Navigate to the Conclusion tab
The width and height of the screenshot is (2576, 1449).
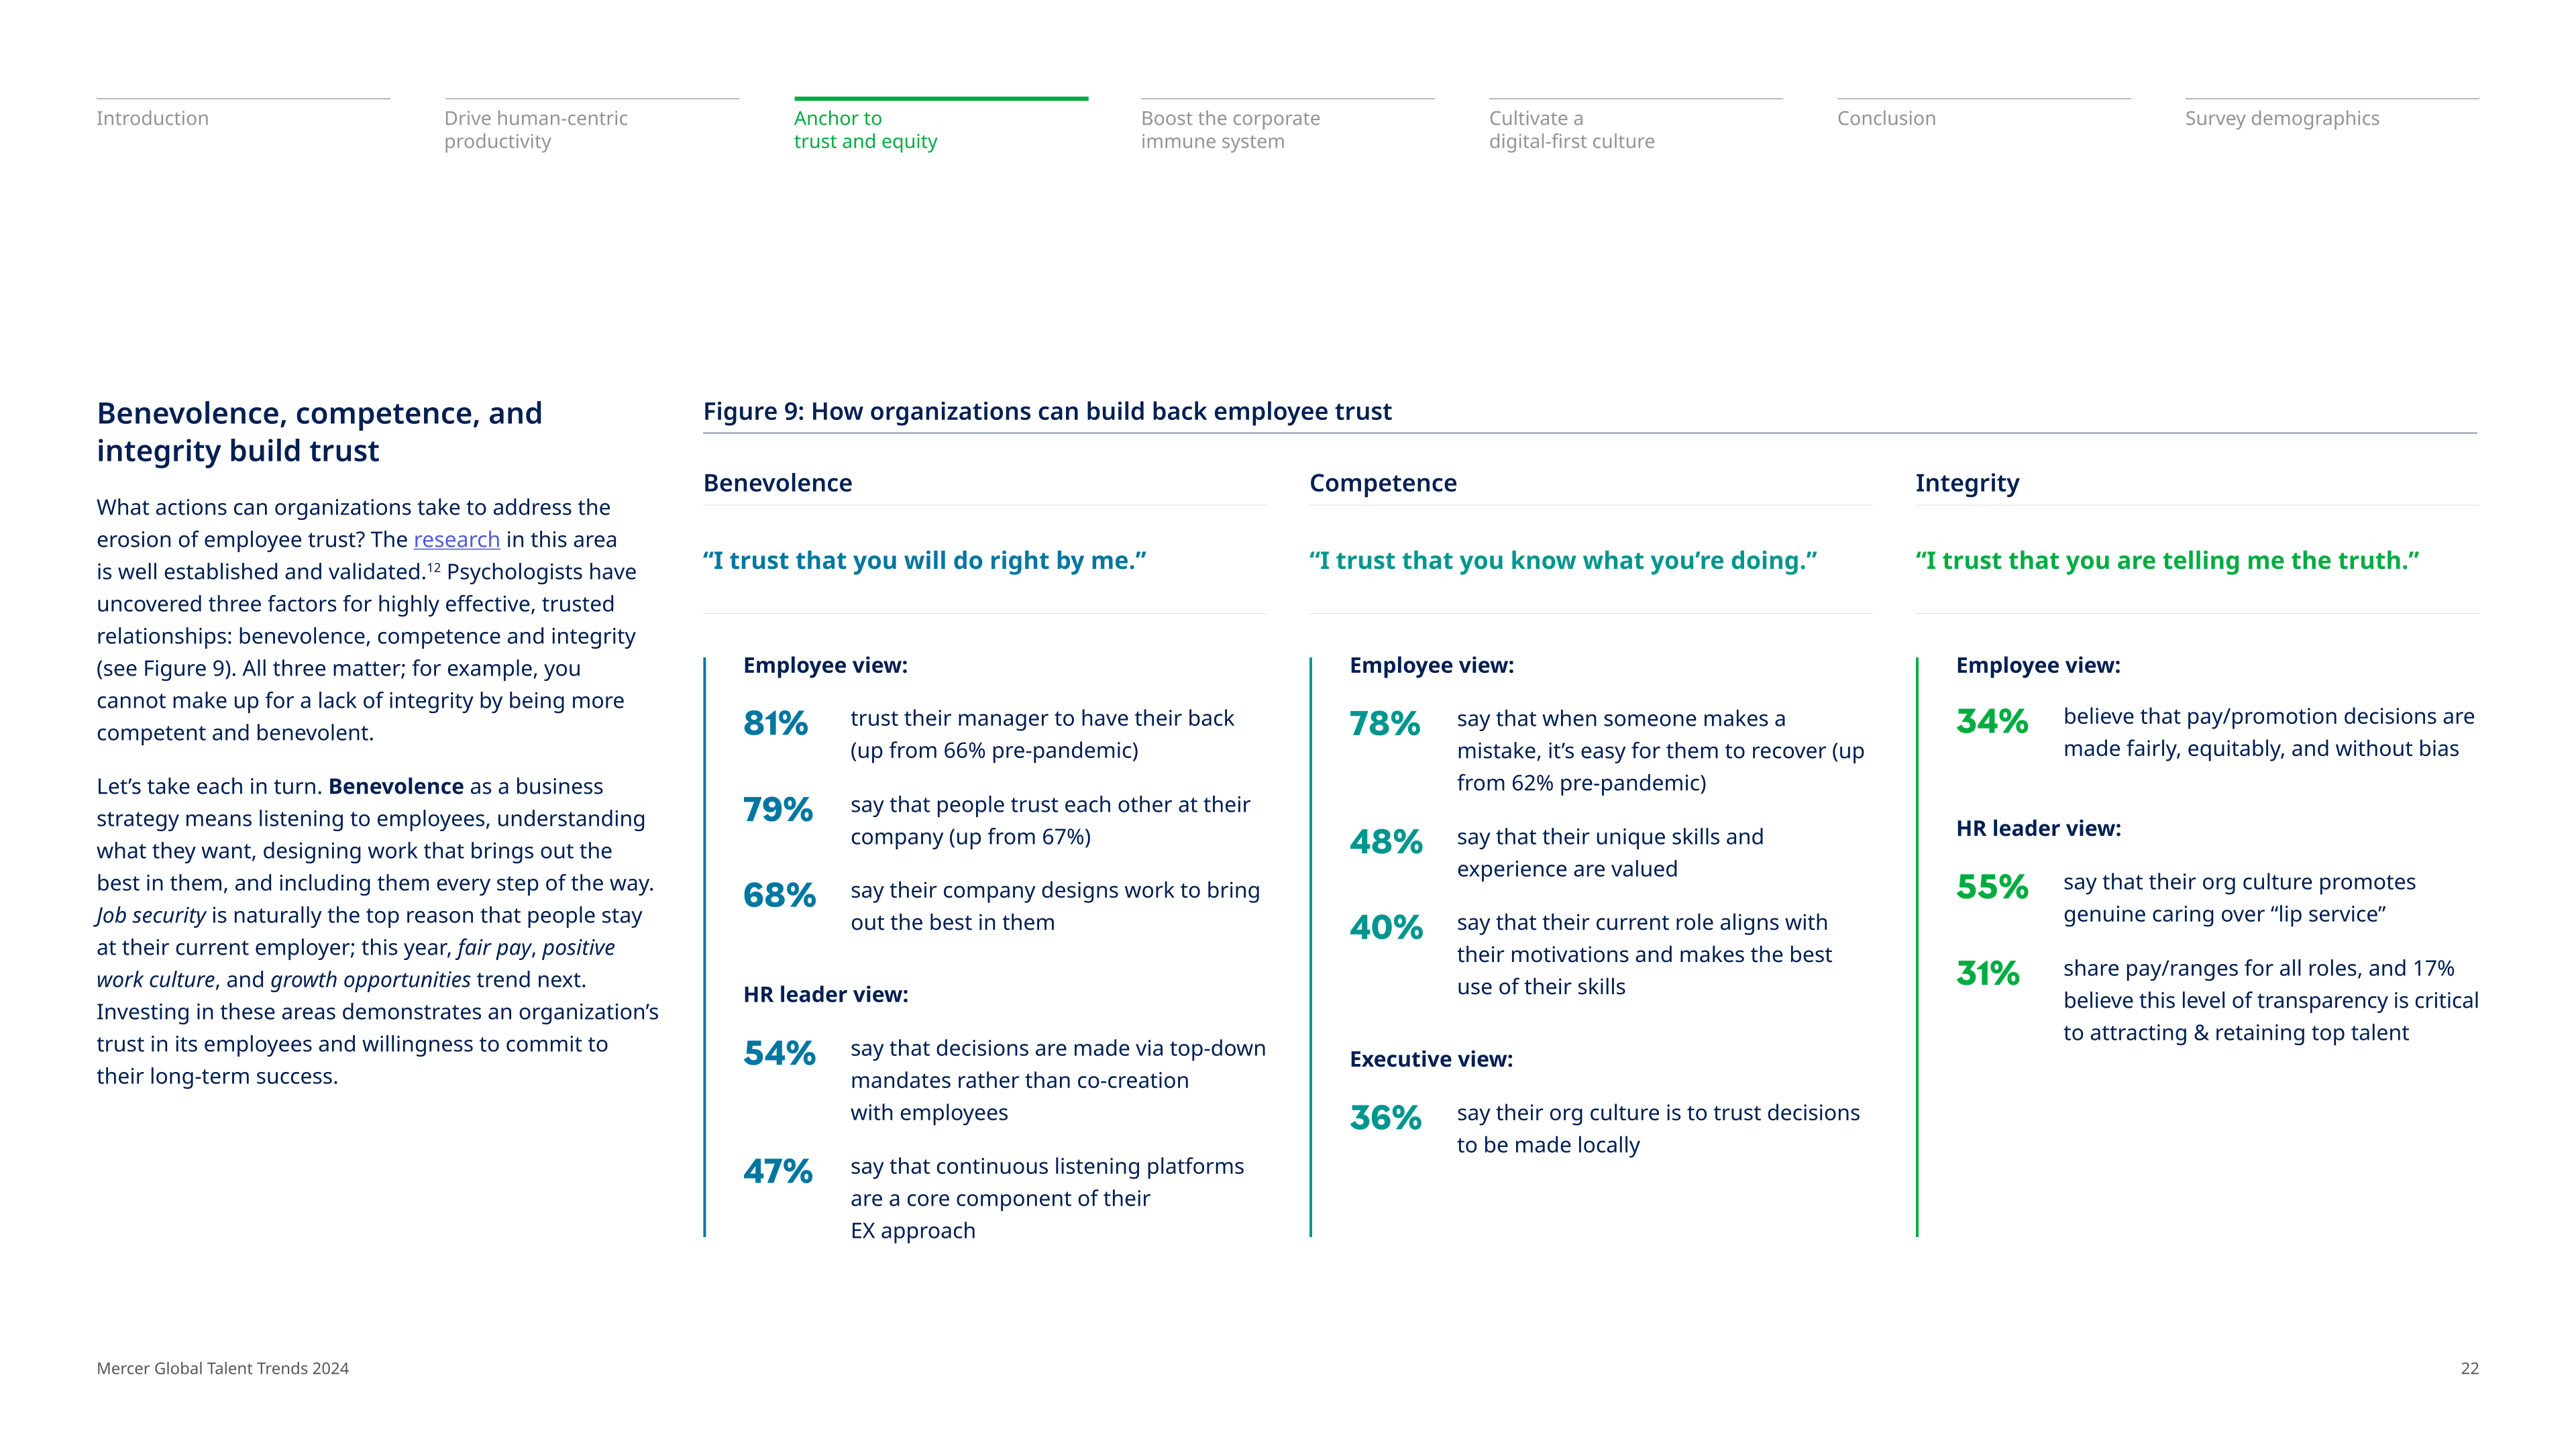coord(1886,118)
